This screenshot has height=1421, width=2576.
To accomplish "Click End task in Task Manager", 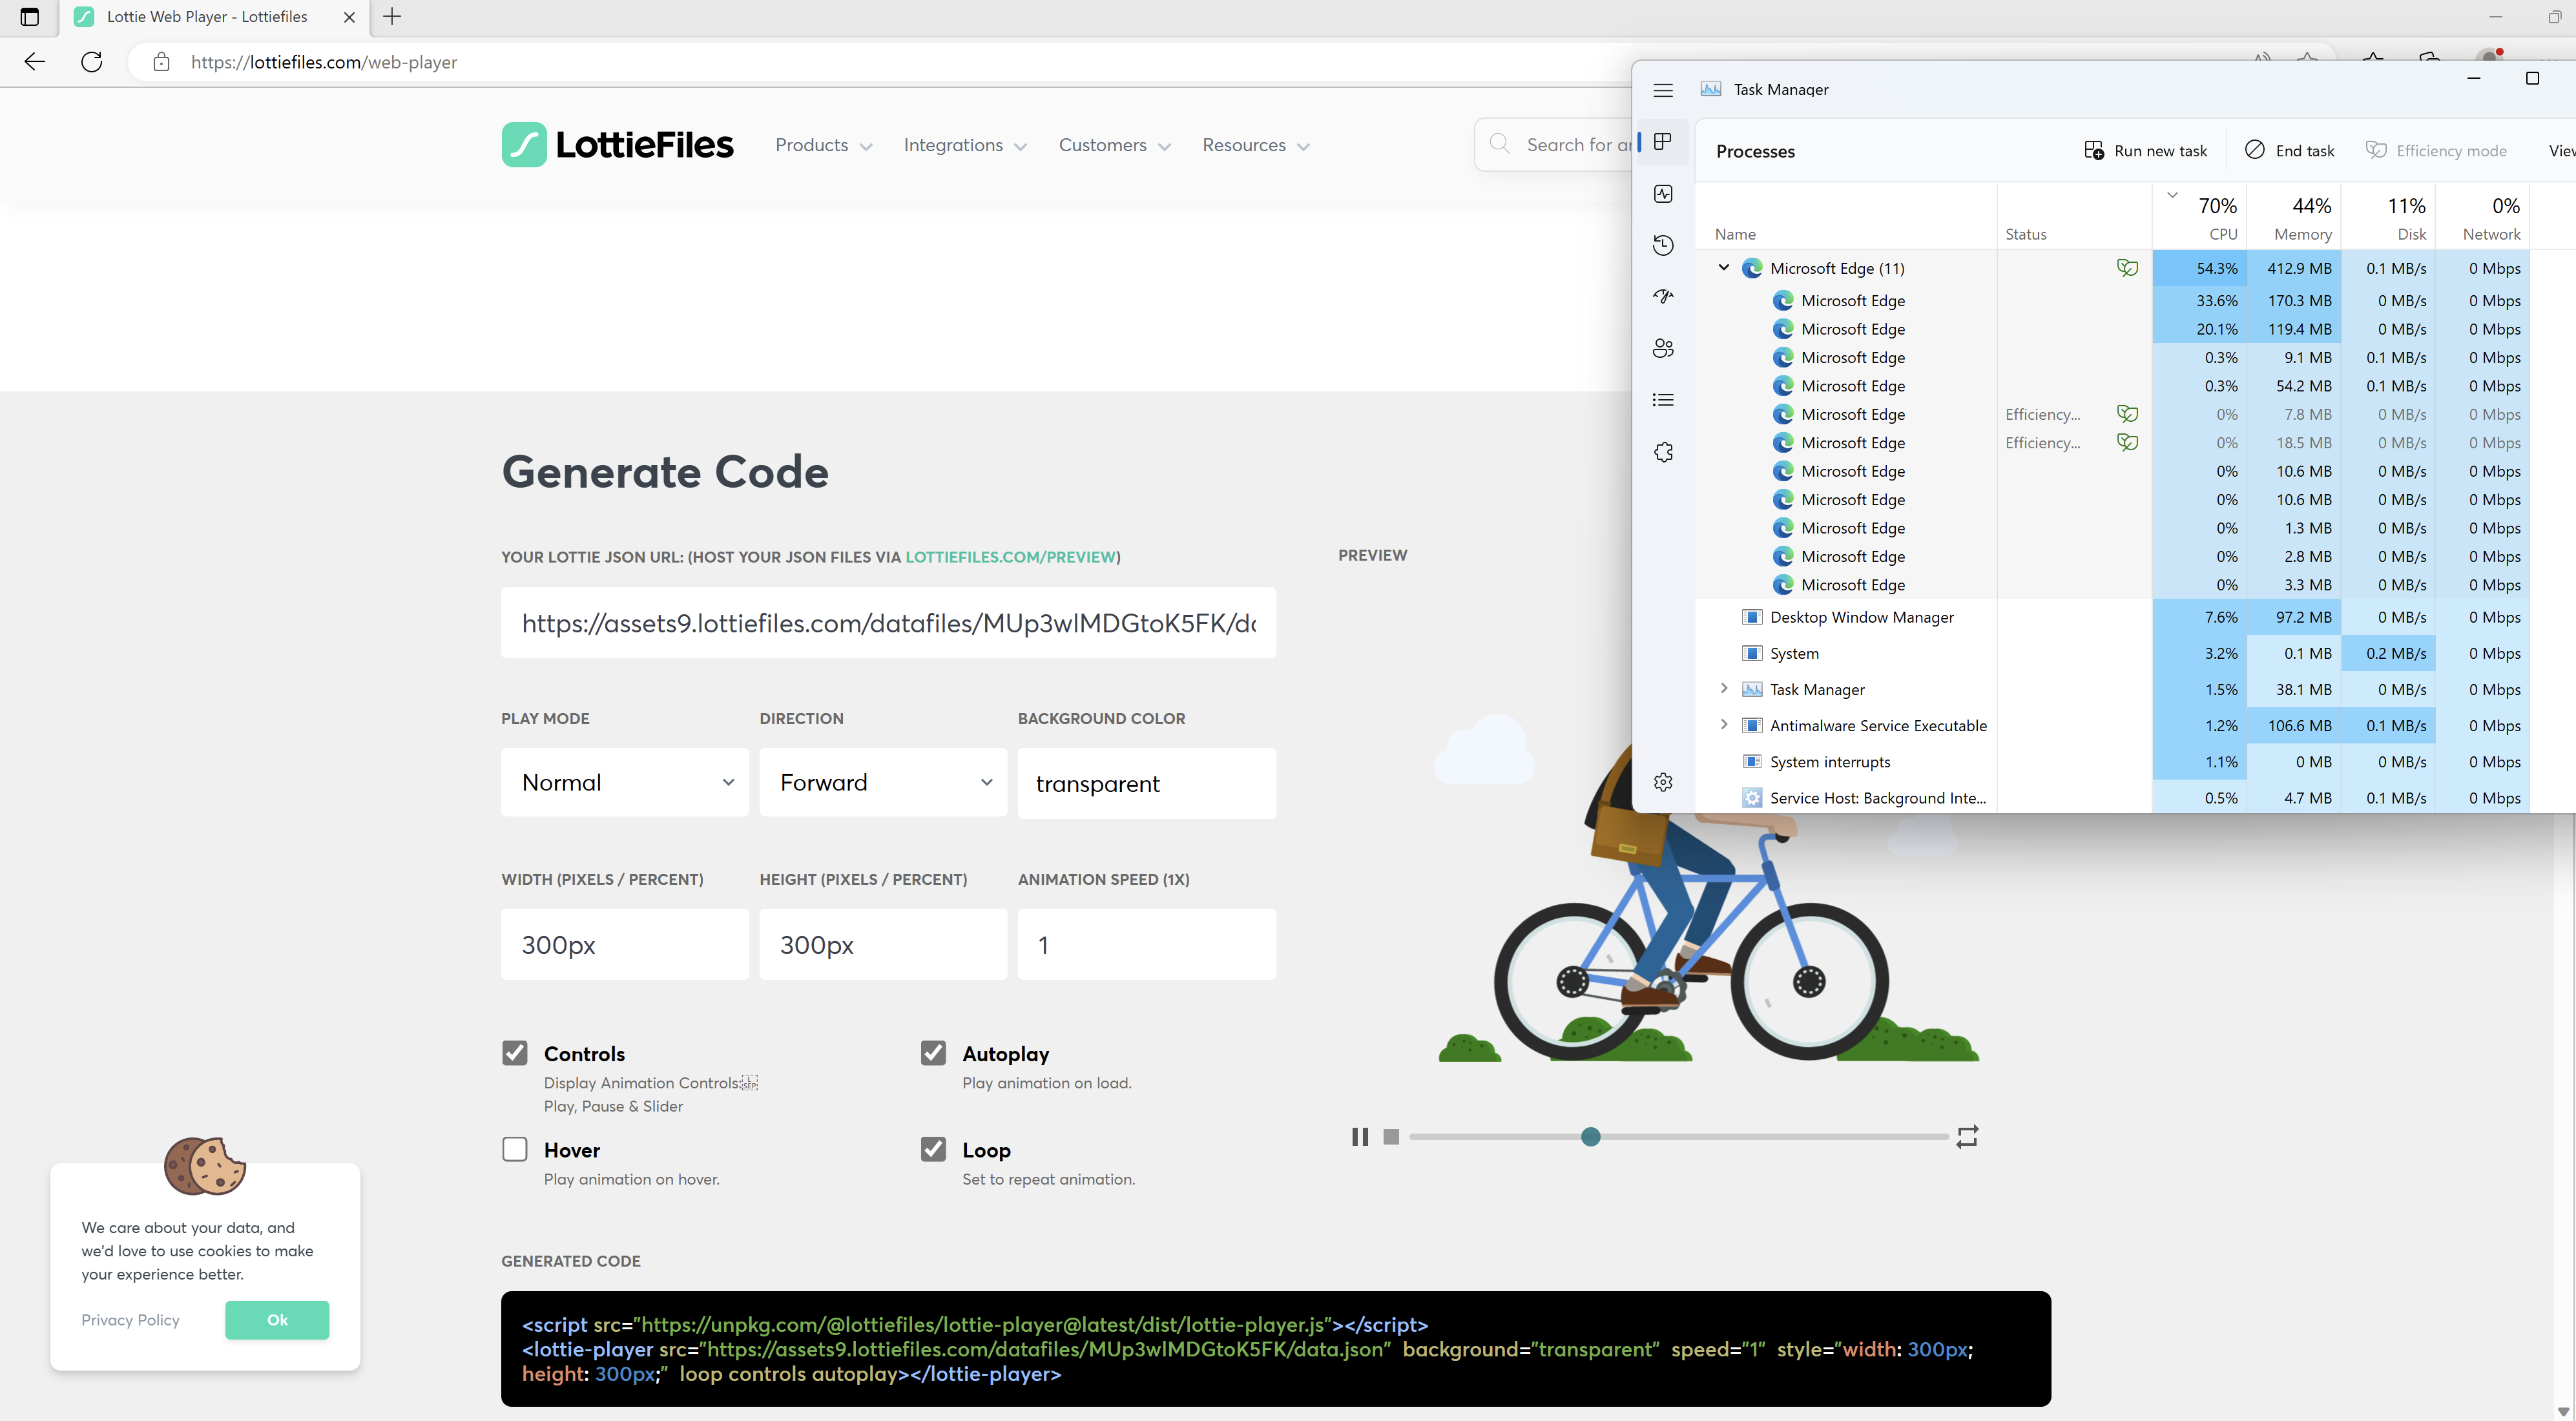I will pyautogui.click(x=2289, y=150).
